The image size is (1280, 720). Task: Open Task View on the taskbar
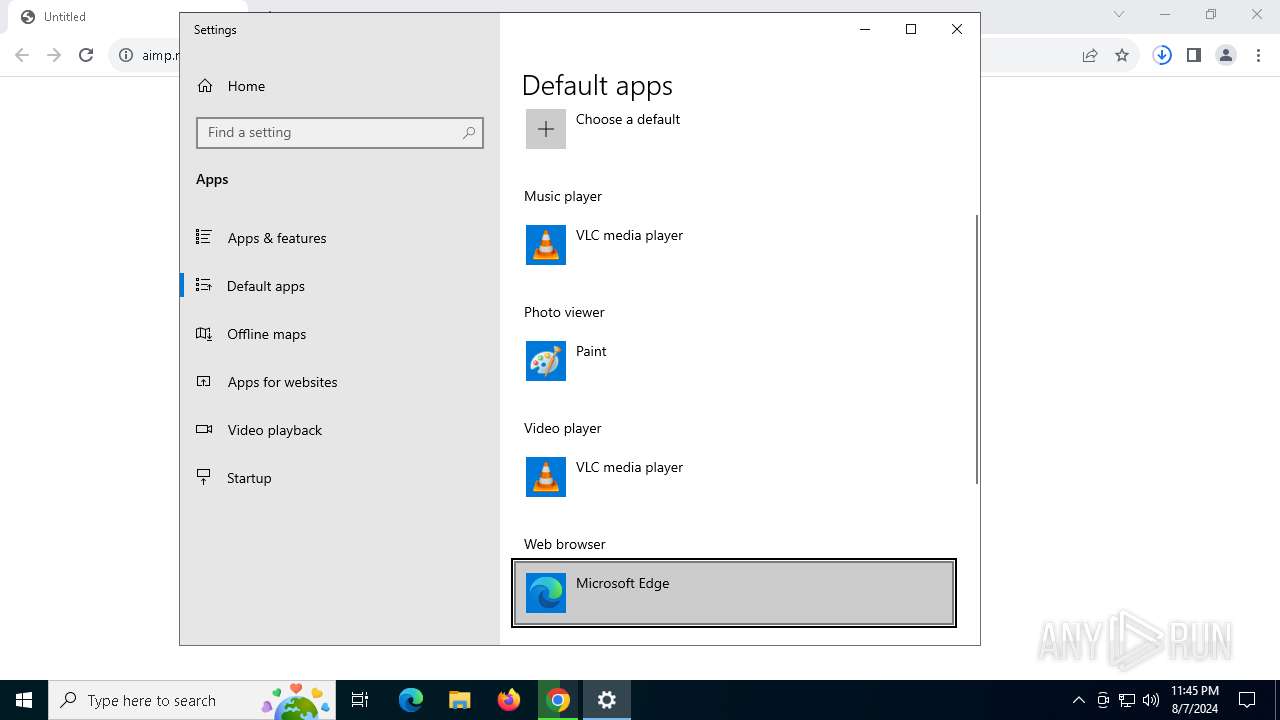click(360, 700)
